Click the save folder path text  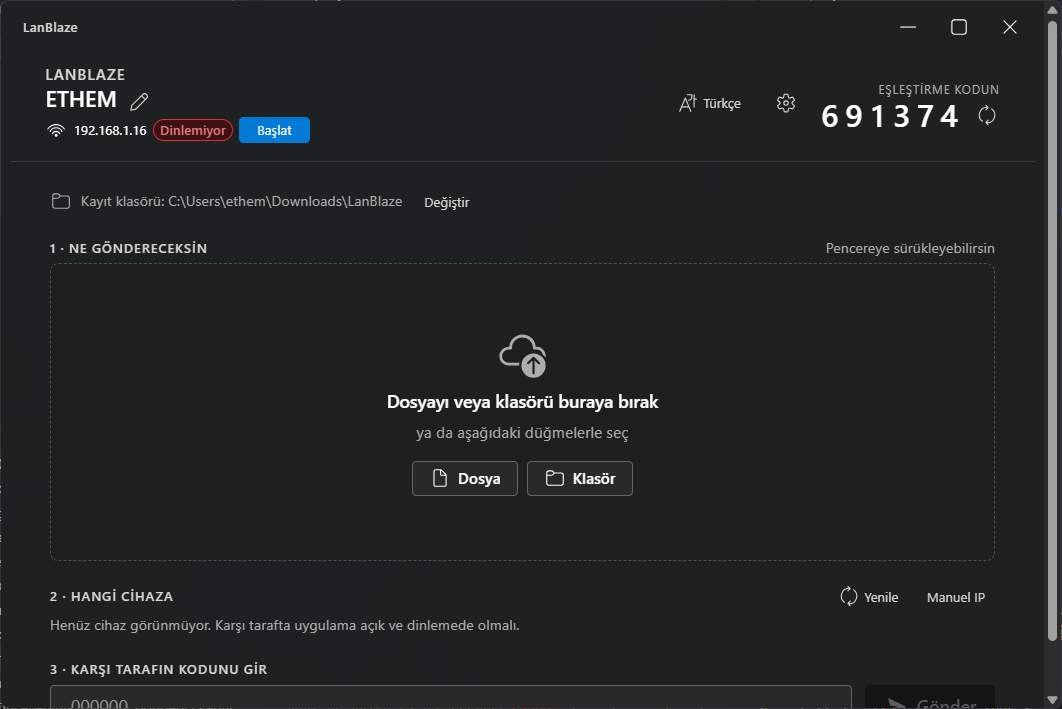(x=242, y=201)
